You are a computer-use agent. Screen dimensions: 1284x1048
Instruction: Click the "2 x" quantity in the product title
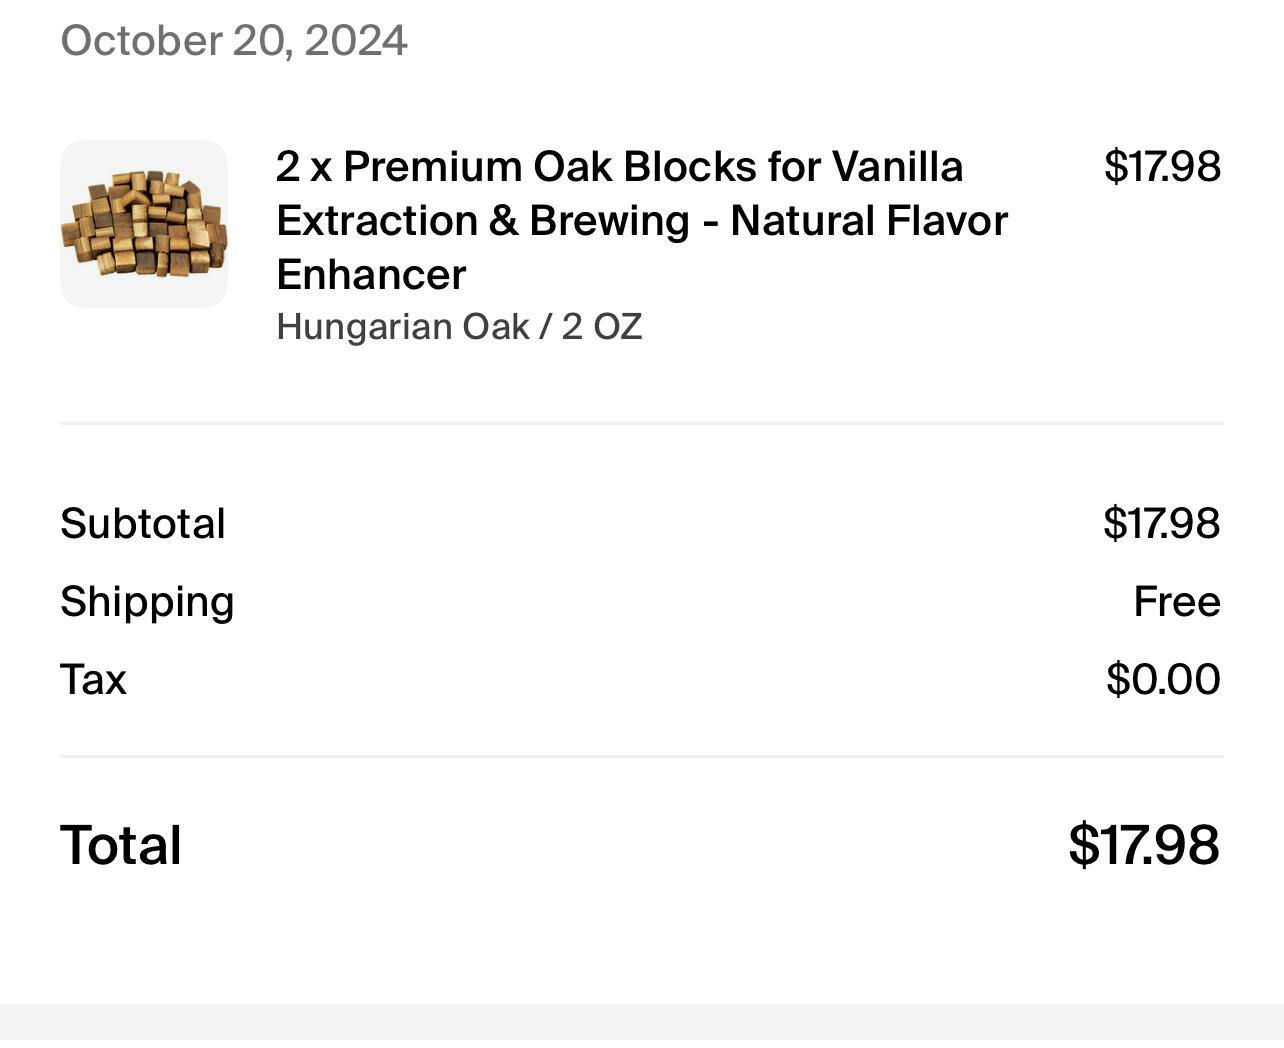[x=303, y=167]
